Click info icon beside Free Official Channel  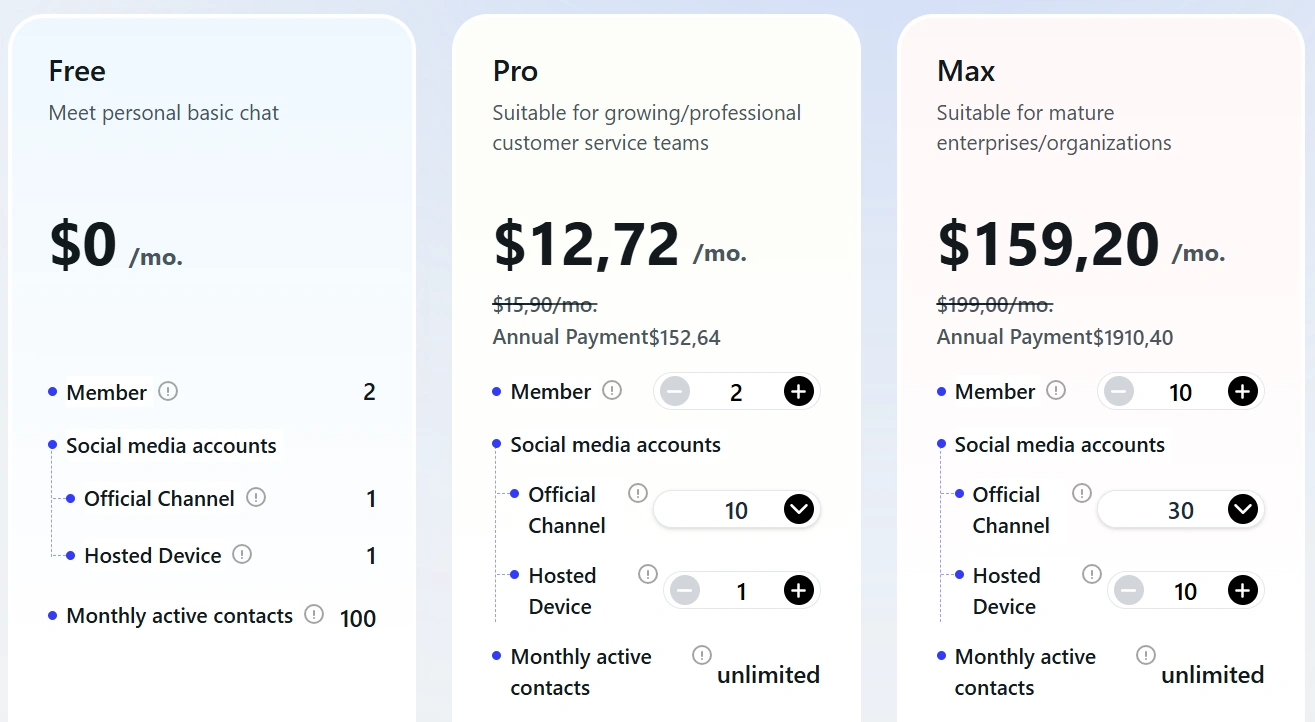pyautogui.click(x=256, y=497)
